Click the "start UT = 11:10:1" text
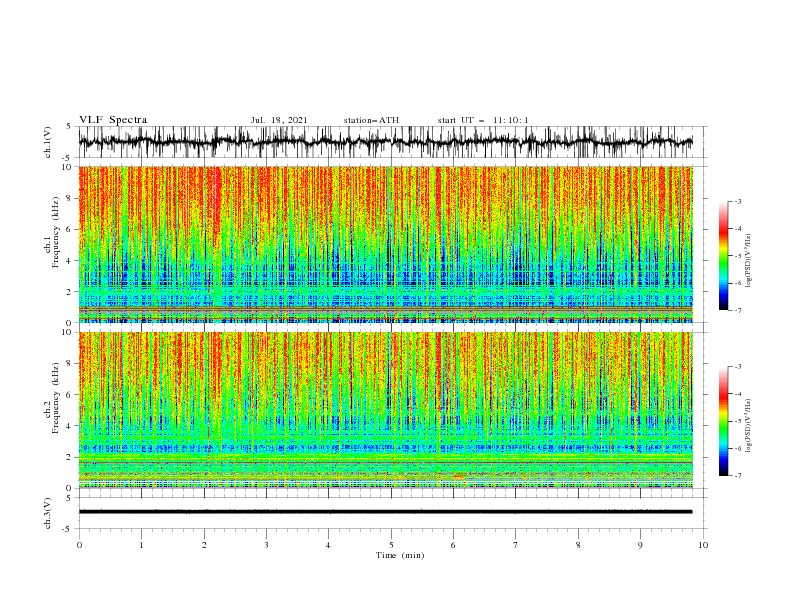Image resolution: width=792 pixels, height=612 pixels. (x=483, y=120)
